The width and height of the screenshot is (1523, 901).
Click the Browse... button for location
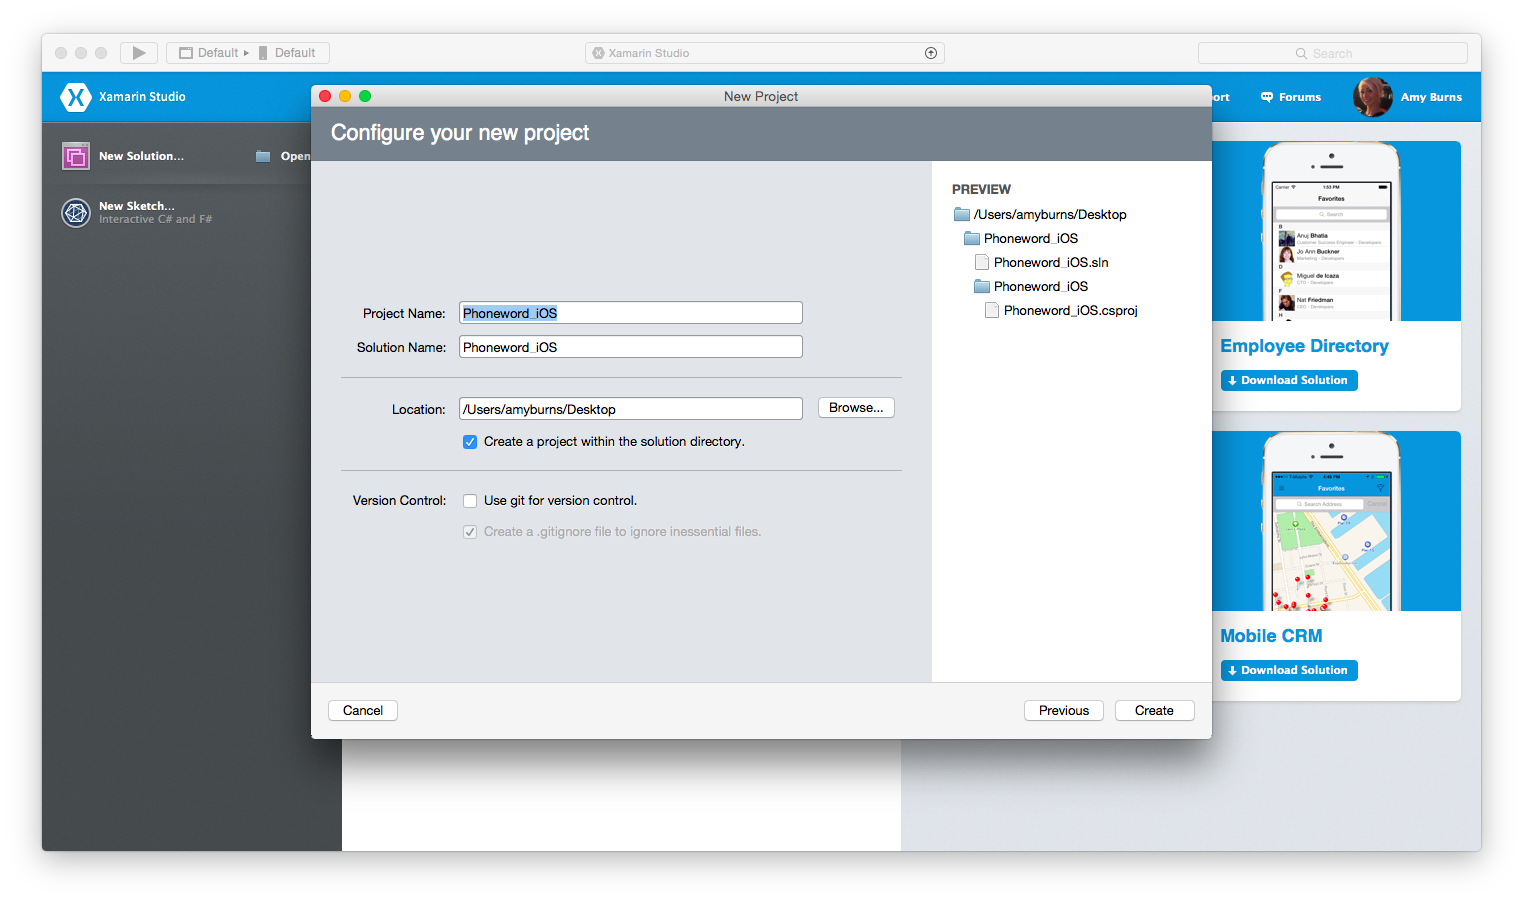click(x=856, y=408)
